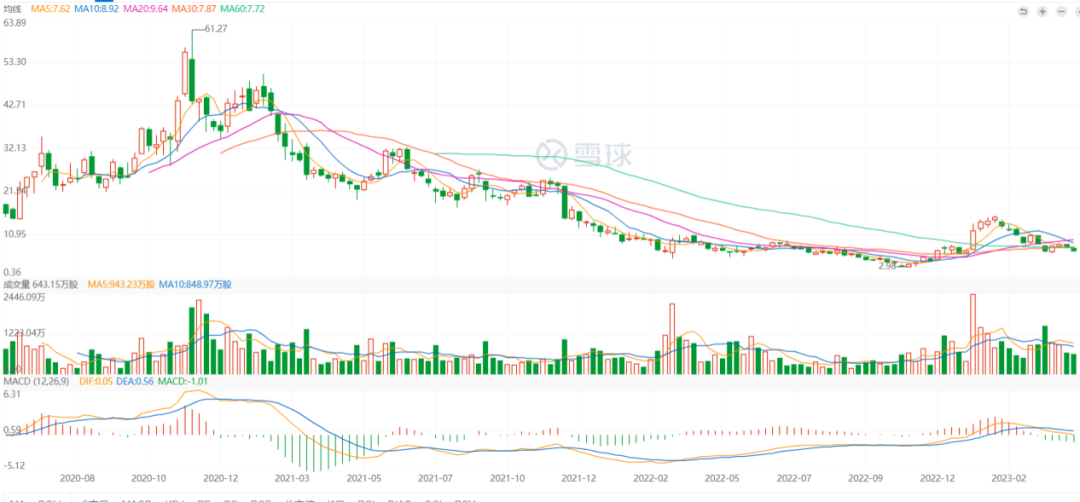Zoom in with the plus icon
Image resolution: width=1080 pixels, height=502 pixels.
point(1042,11)
